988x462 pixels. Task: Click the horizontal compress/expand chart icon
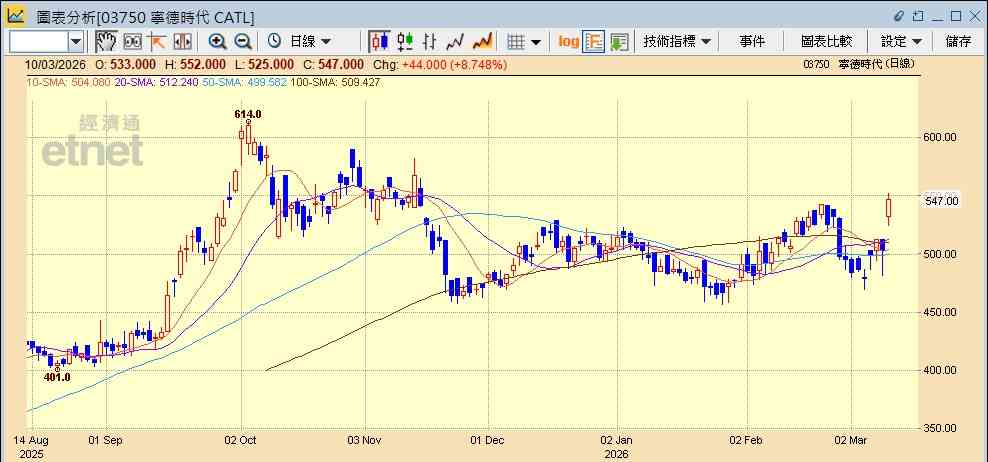click(x=182, y=42)
